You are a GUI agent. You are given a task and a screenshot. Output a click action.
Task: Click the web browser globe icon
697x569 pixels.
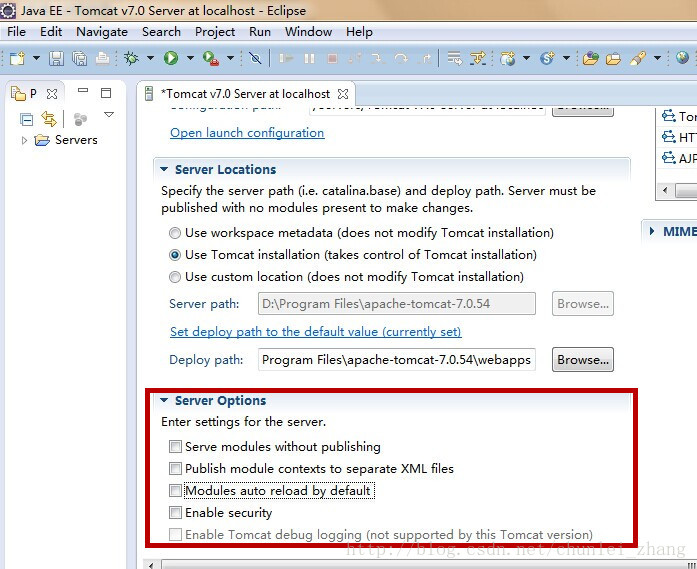coord(682,58)
